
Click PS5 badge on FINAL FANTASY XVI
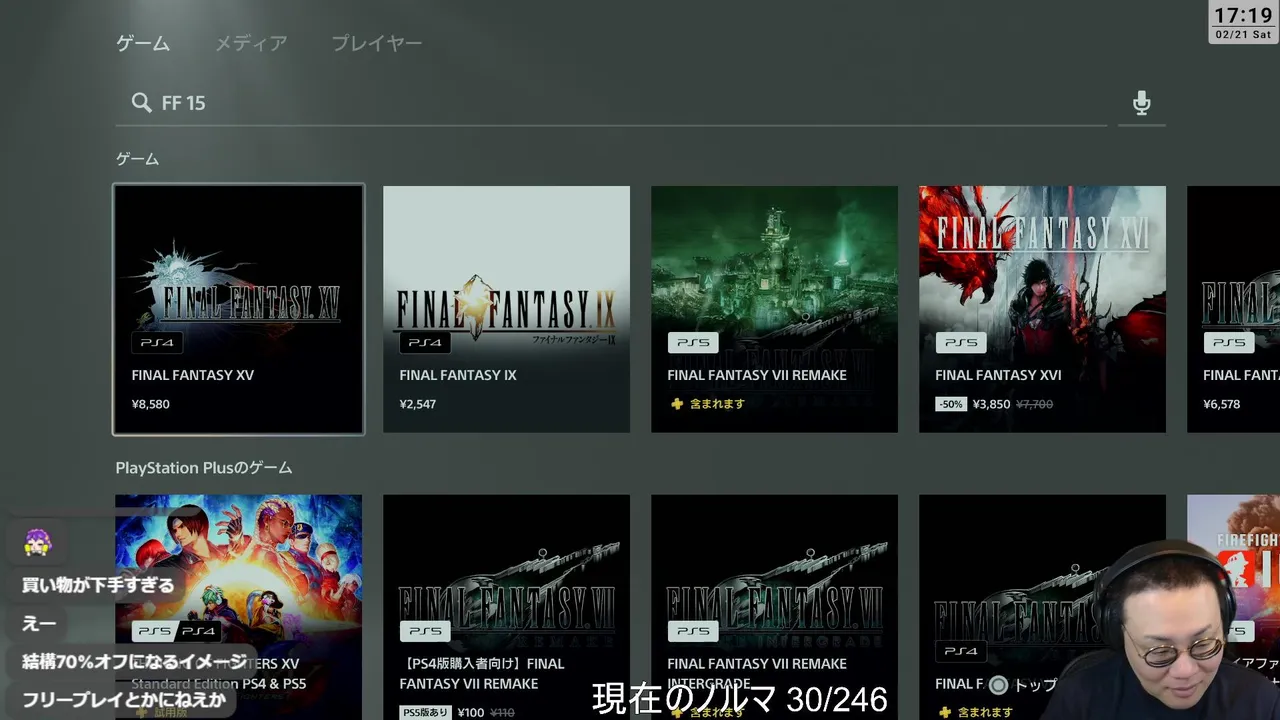coord(961,343)
